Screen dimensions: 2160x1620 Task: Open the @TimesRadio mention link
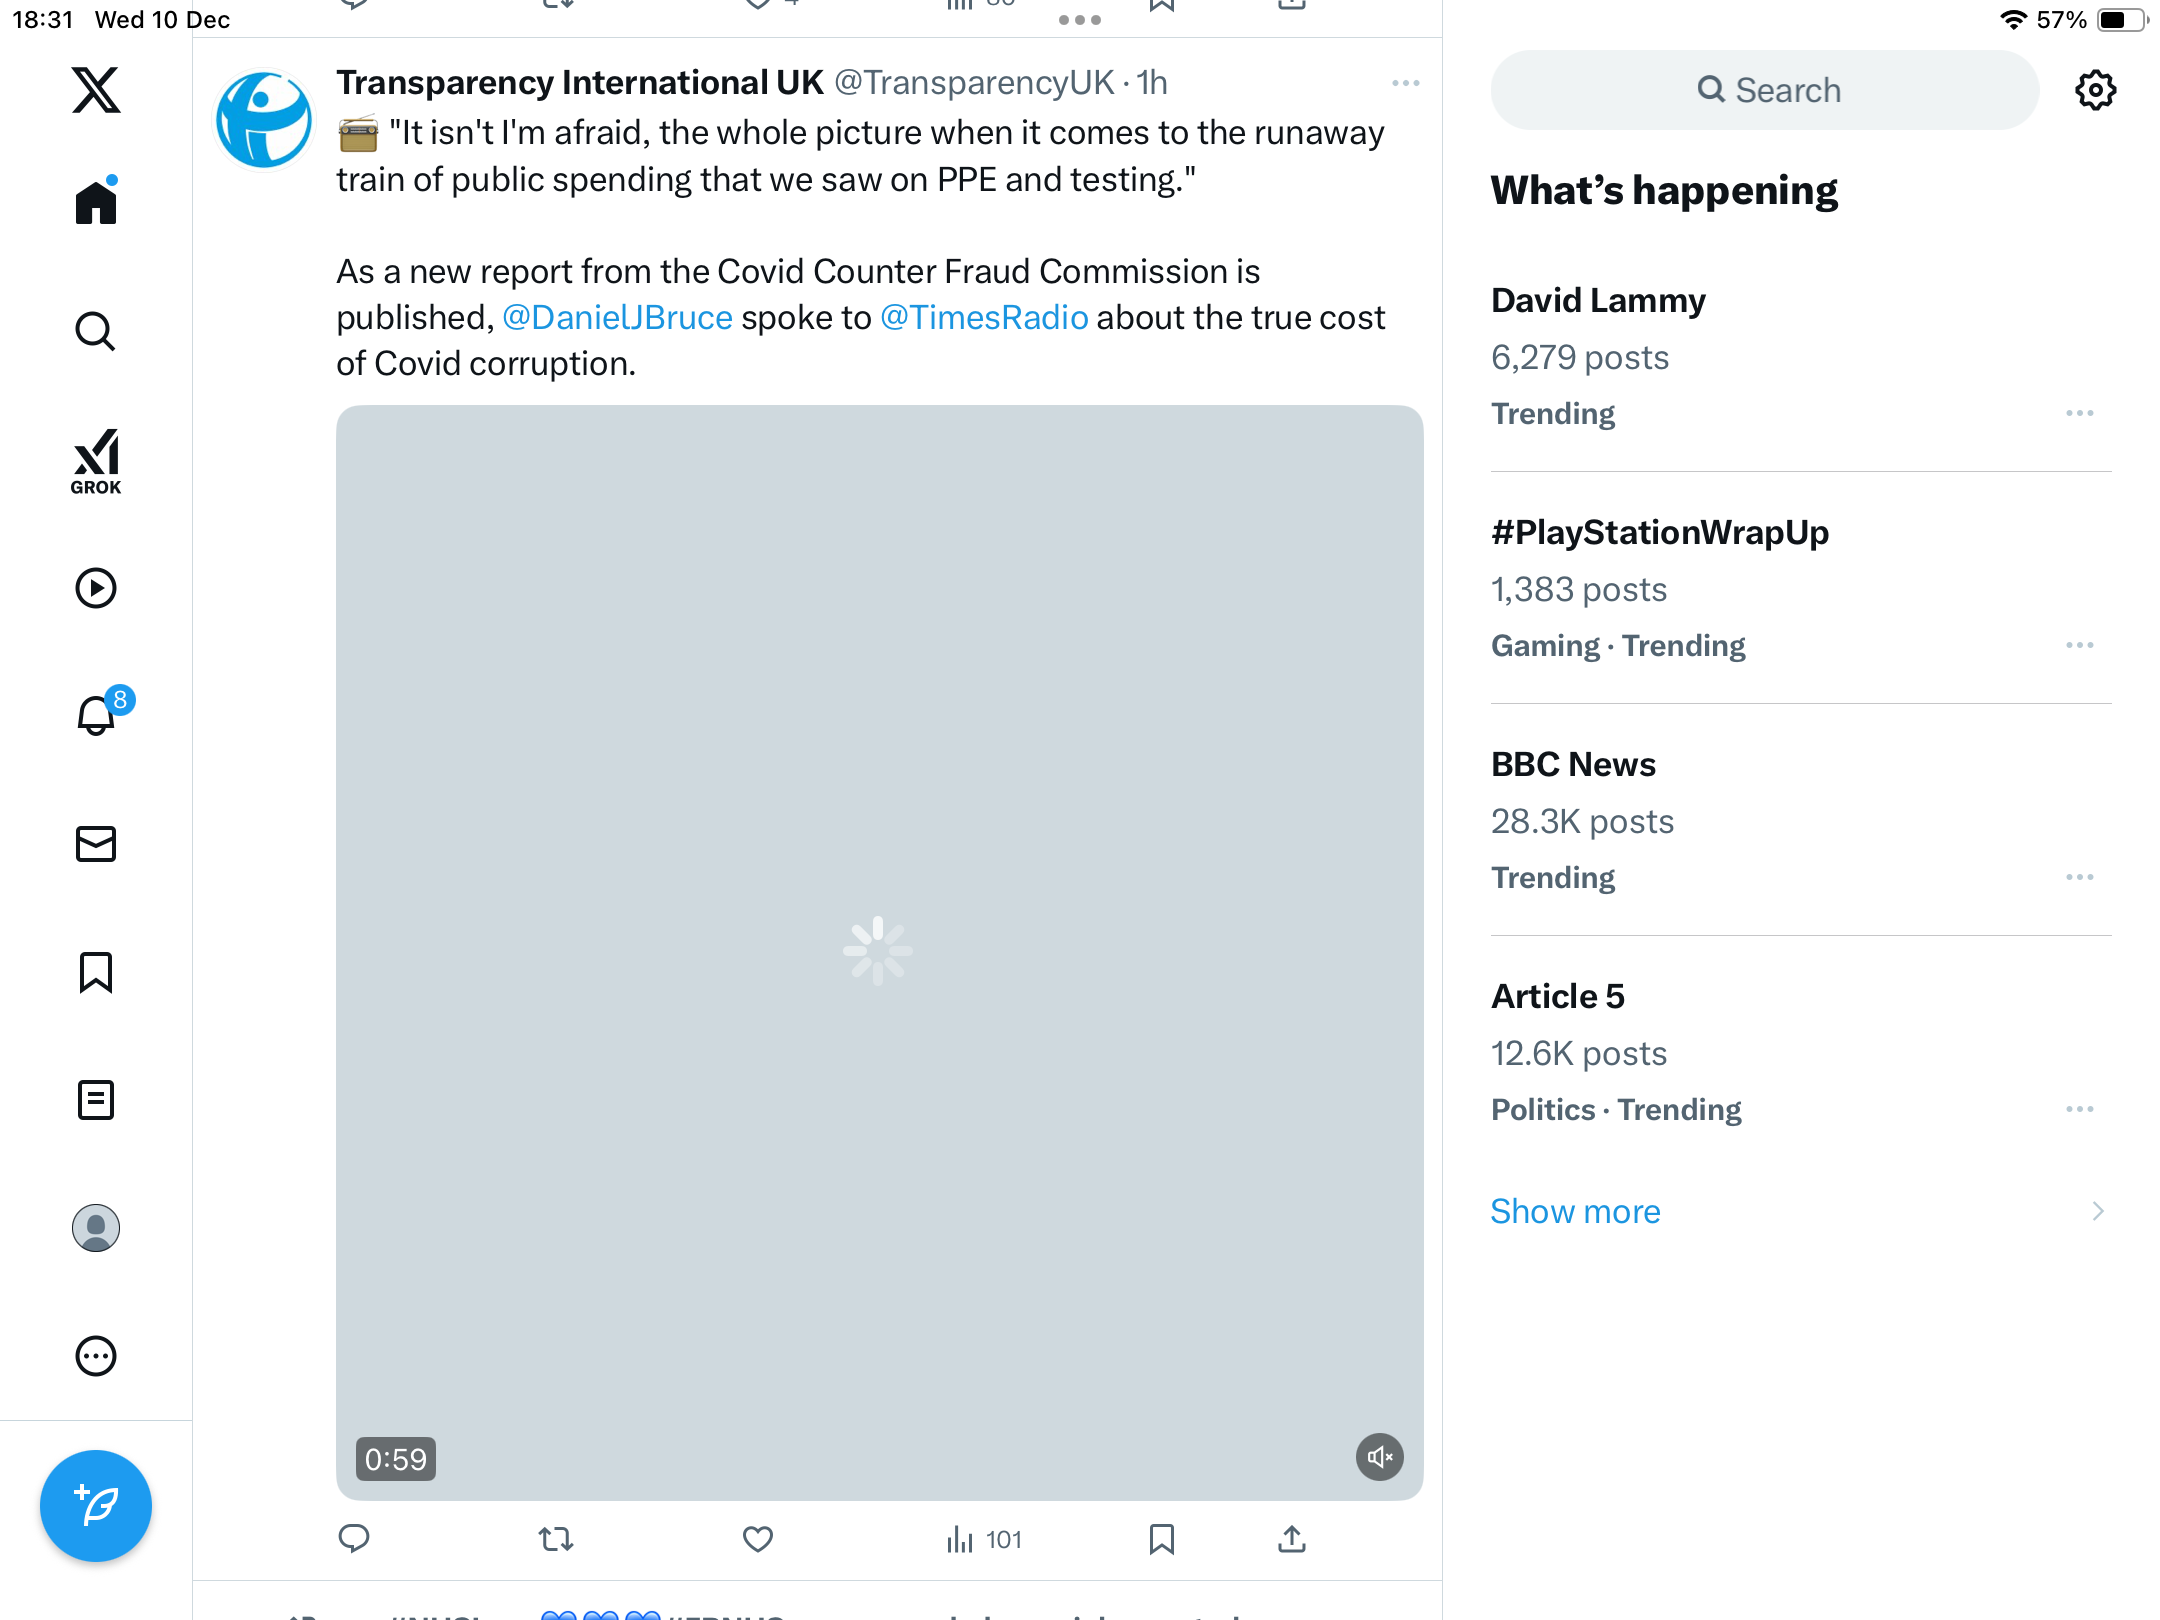pos(984,317)
